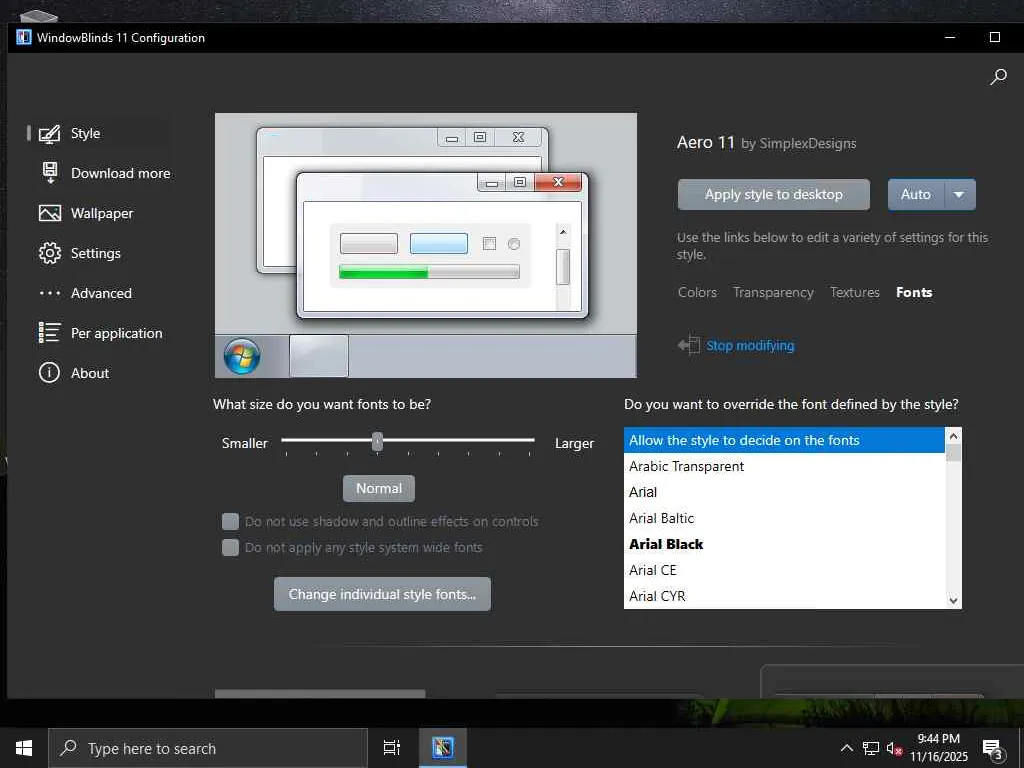This screenshot has height=768, width=1024.
Task: Click the network tray icon
Action: pyautogui.click(x=871, y=748)
